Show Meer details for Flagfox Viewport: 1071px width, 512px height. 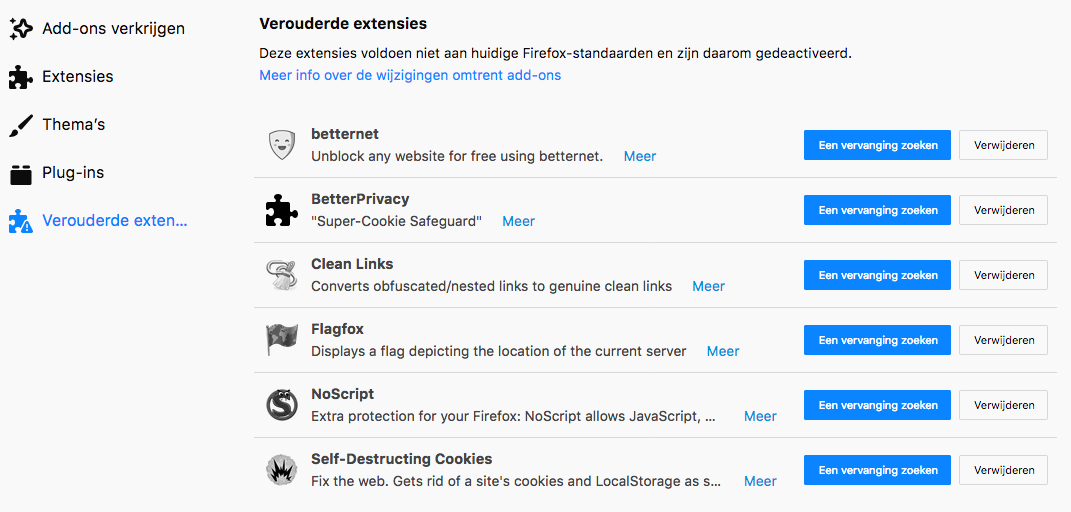coord(723,351)
